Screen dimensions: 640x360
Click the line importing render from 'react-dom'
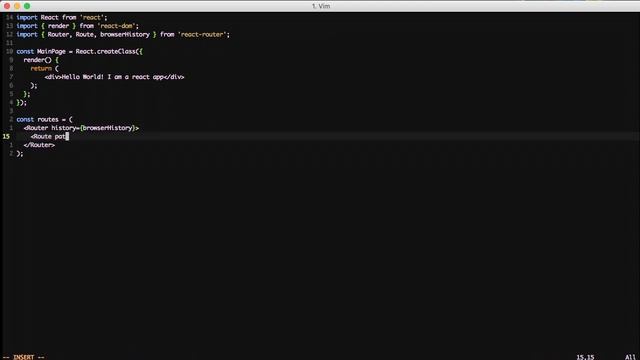point(78,26)
